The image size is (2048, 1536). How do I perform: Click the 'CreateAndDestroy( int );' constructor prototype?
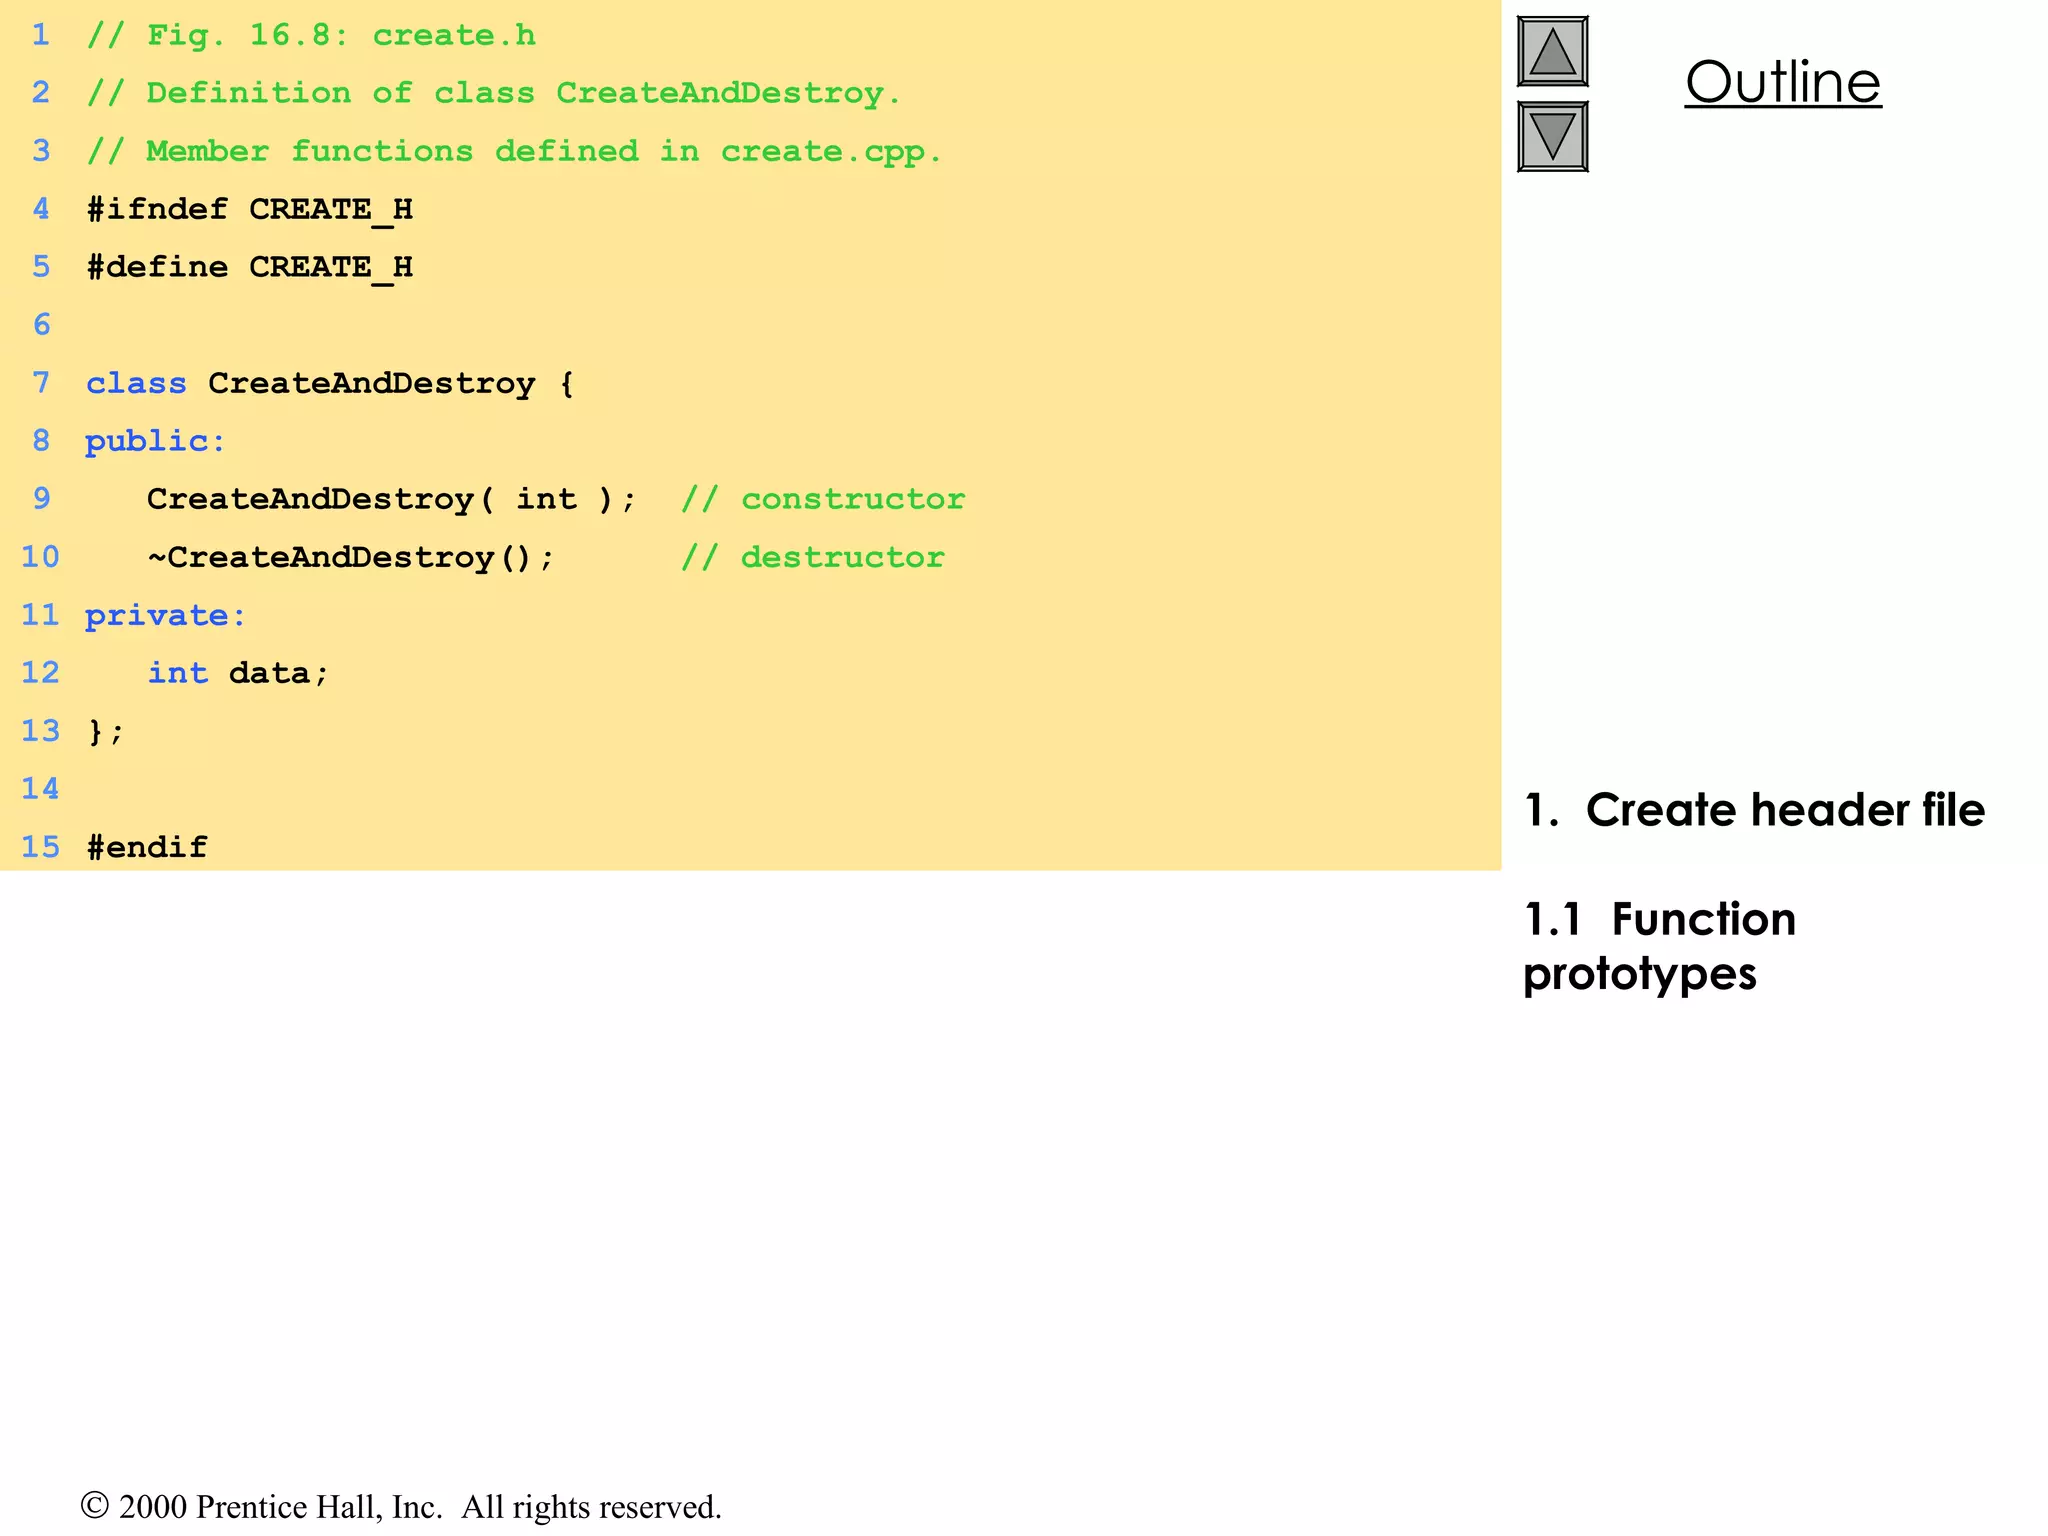tap(391, 499)
